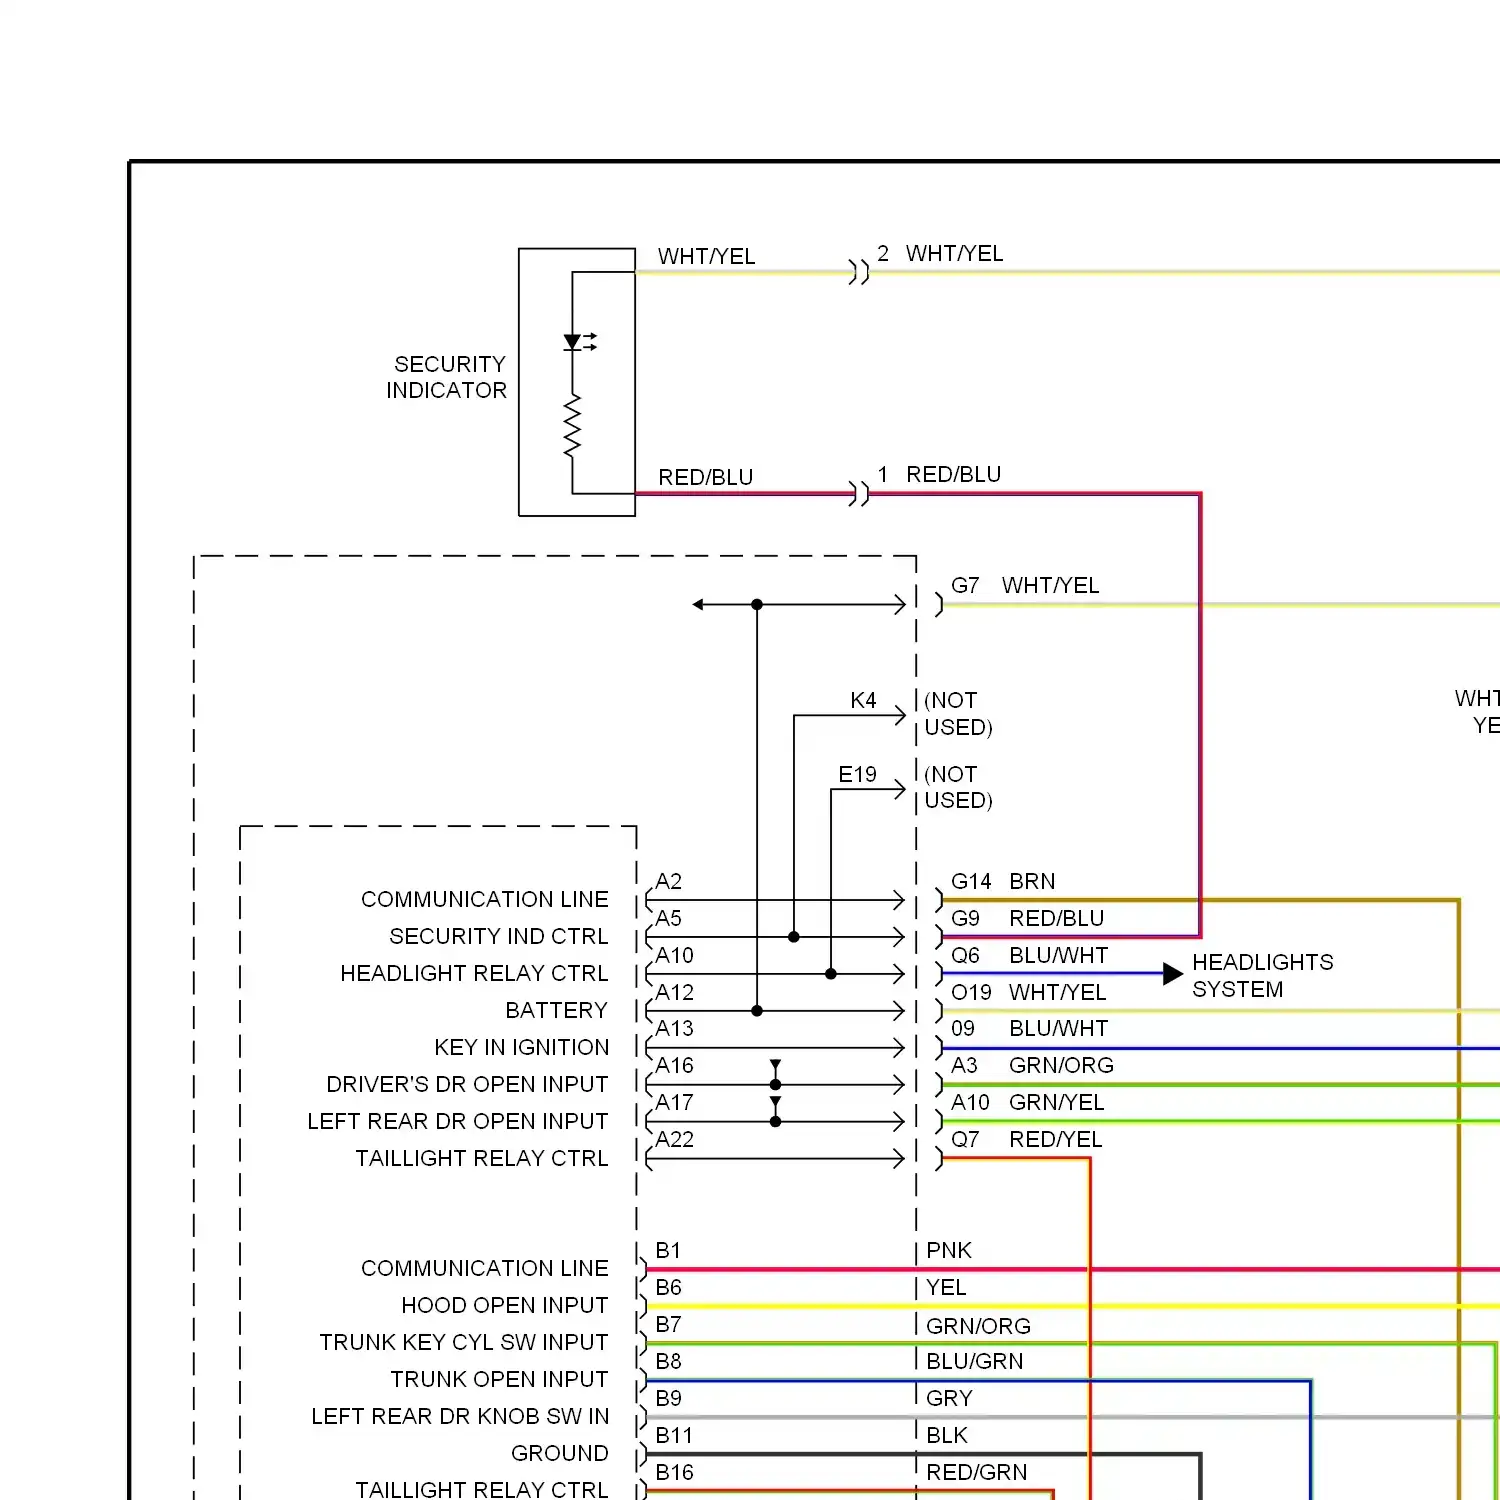
Task: Click the A12 terminal label
Action: click(x=674, y=992)
